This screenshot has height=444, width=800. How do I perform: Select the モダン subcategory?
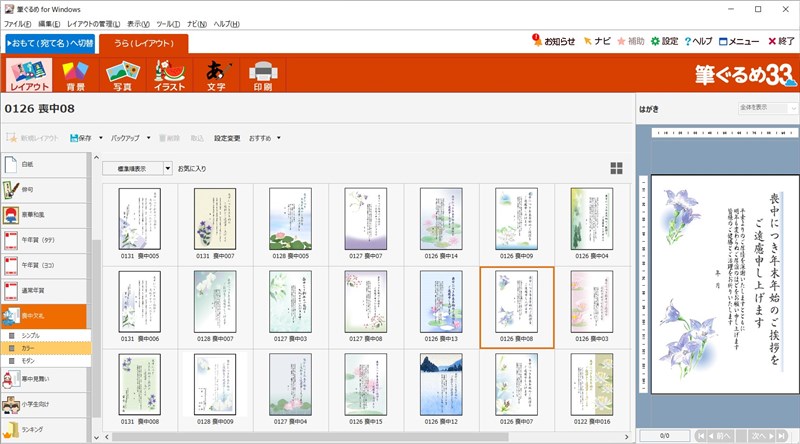46,361
